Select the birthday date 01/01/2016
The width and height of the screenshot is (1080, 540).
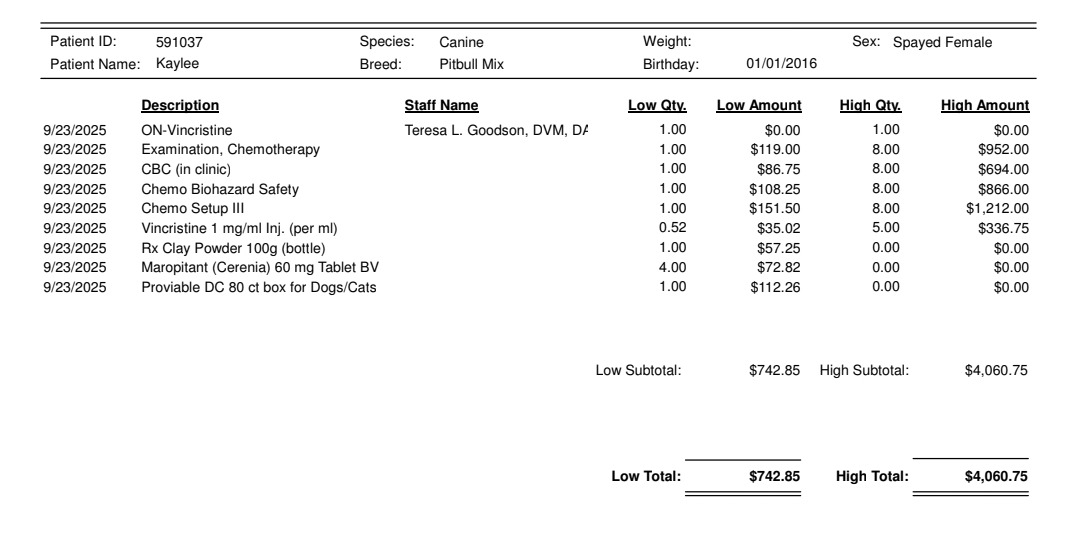point(782,64)
